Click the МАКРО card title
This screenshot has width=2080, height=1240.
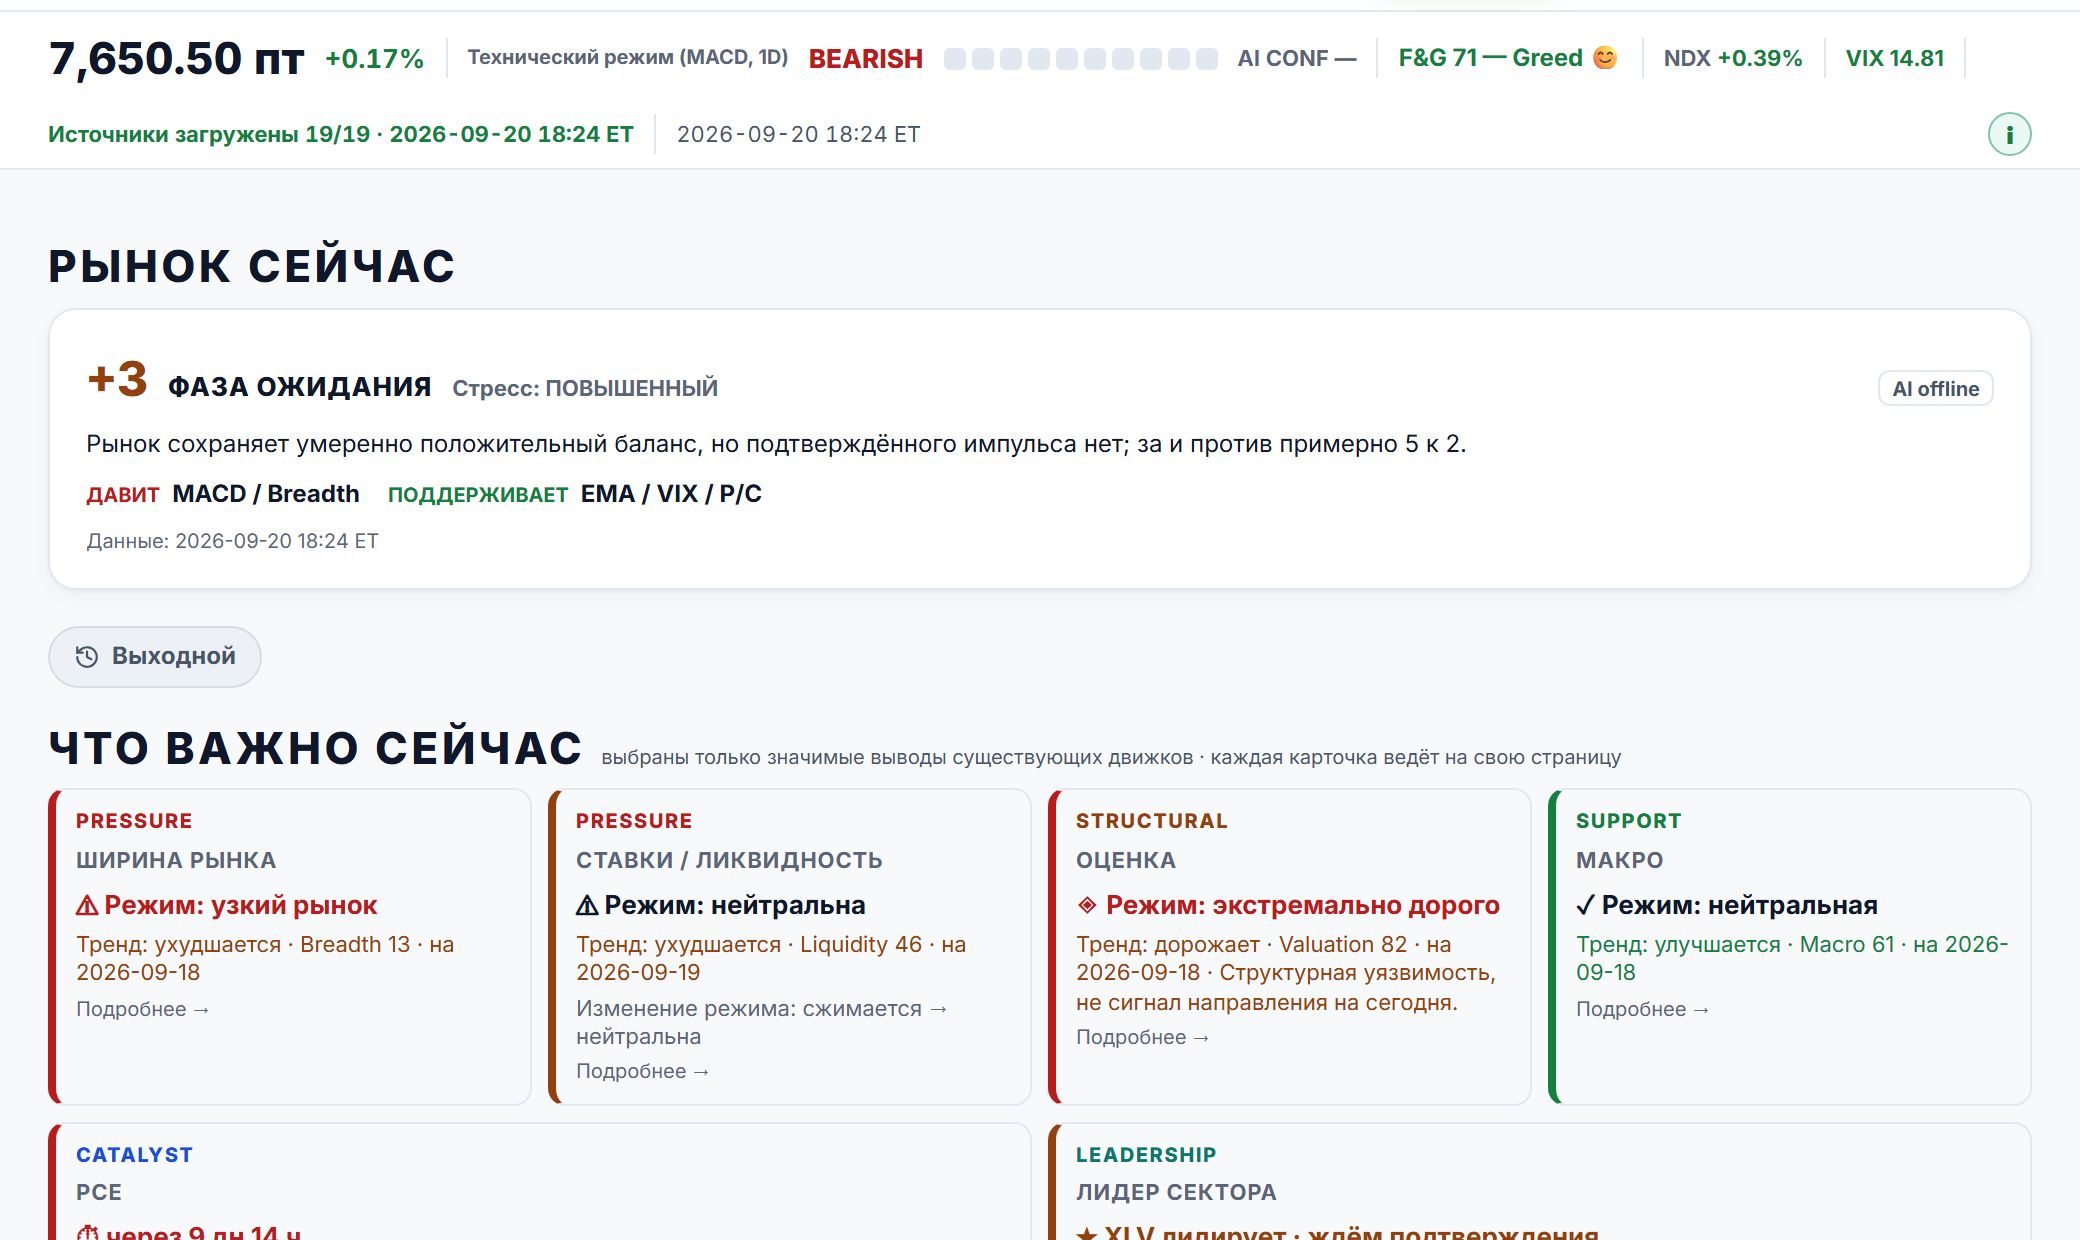(x=1620, y=860)
